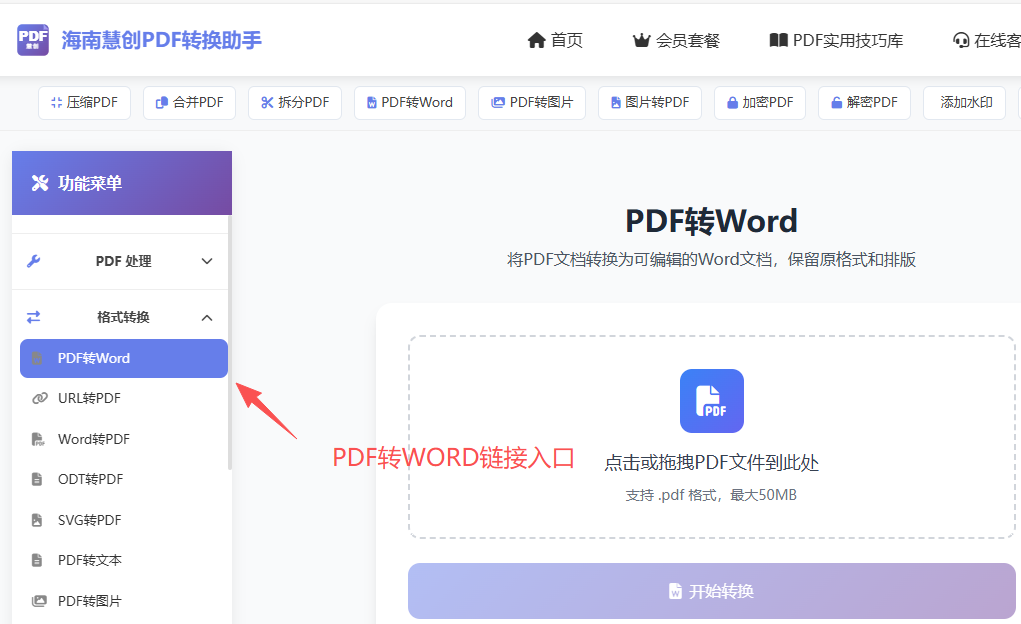Click the tools icon in 功能菜单 header
This screenshot has height=624, width=1021.
40,183
